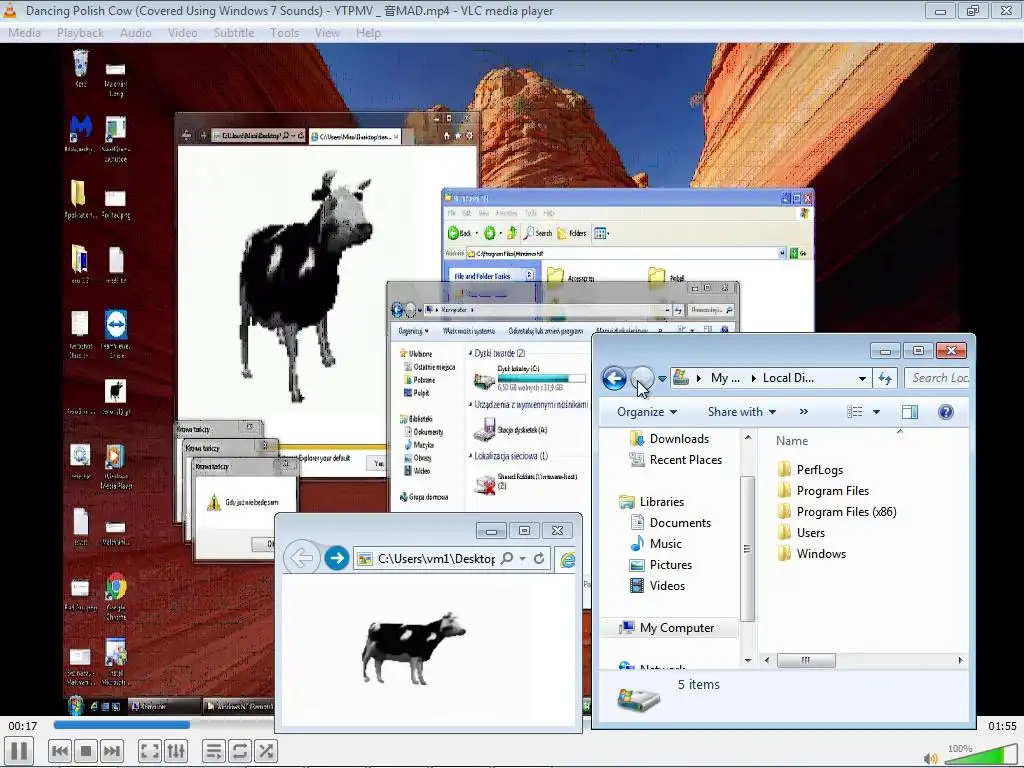Image resolution: width=1024 pixels, height=768 pixels.
Task: Open the Help menu in VLC
Action: [368, 33]
